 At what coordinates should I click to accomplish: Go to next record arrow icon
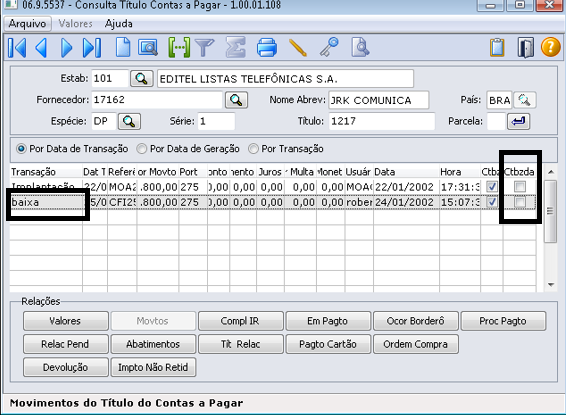(x=67, y=47)
